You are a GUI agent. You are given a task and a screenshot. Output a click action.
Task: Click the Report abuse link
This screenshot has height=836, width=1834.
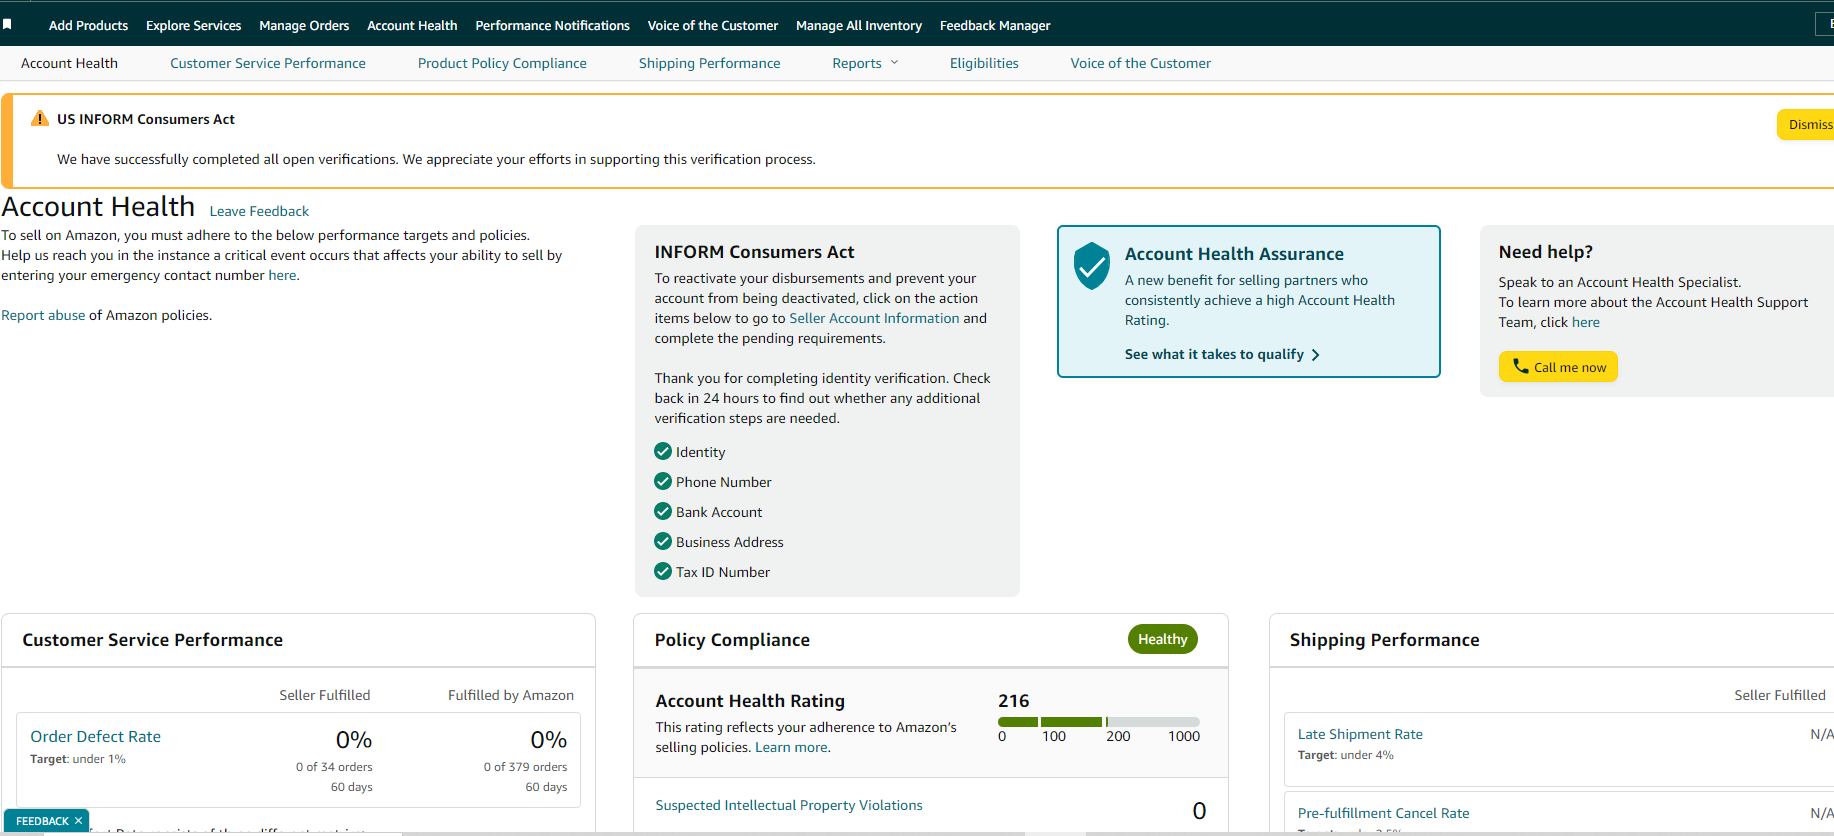pos(43,315)
